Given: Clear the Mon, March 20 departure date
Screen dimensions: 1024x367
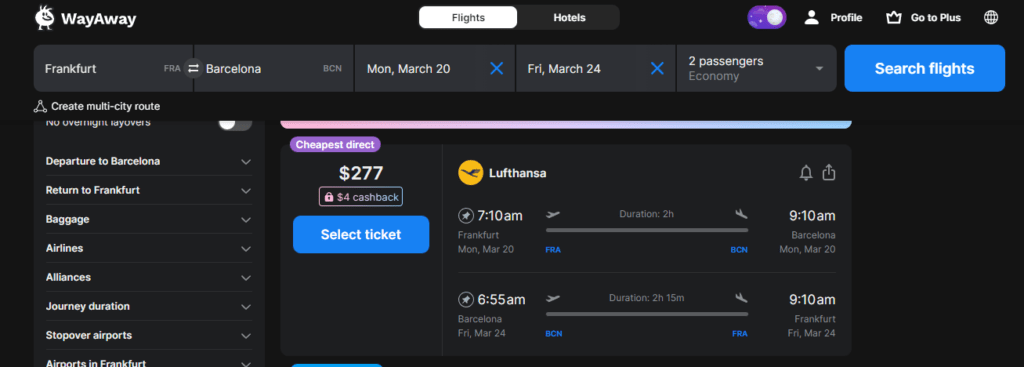Looking at the screenshot, I should (x=496, y=69).
